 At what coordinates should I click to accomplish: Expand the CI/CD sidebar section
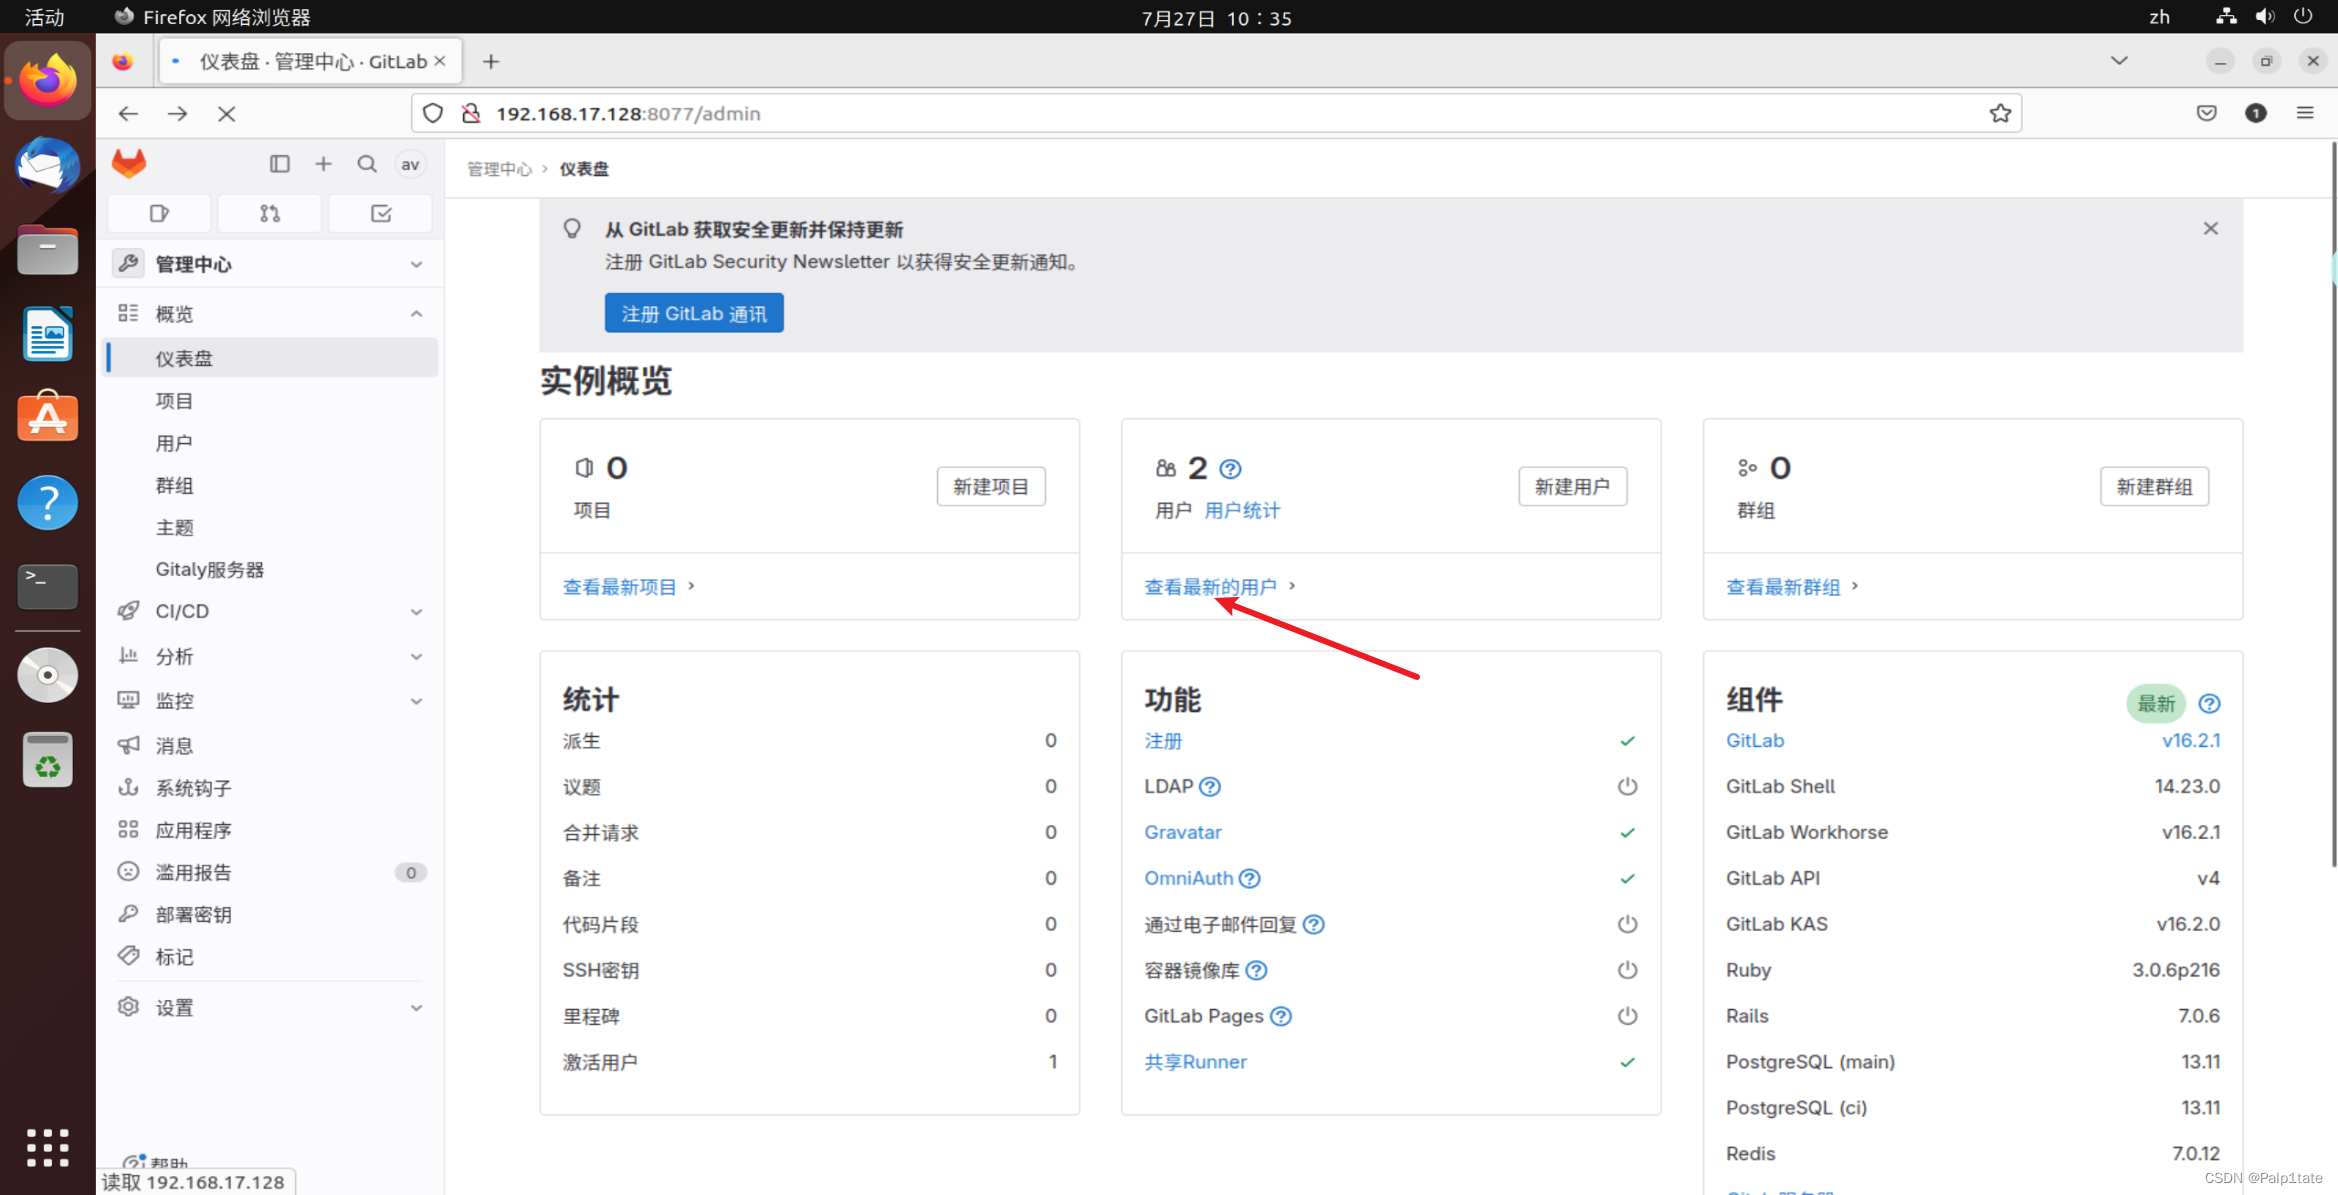point(270,611)
